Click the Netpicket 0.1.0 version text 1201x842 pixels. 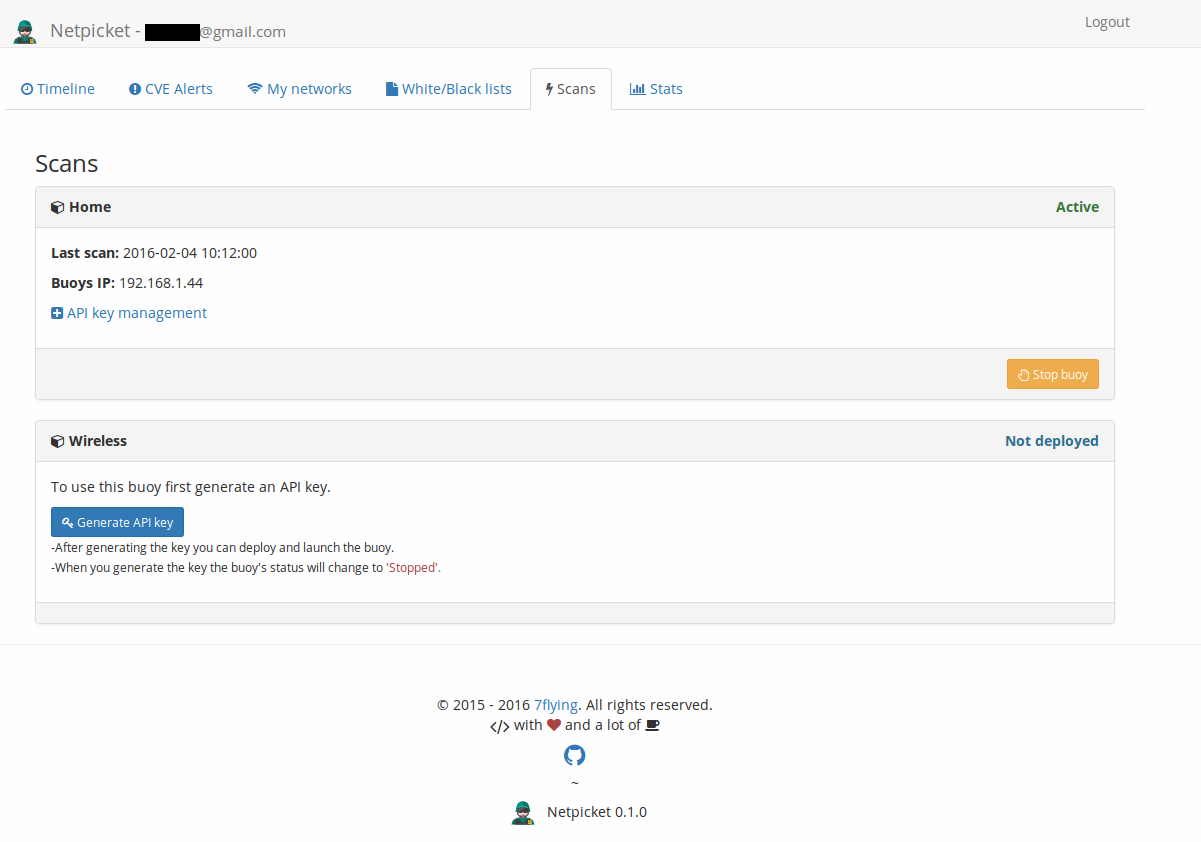[x=597, y=812]
